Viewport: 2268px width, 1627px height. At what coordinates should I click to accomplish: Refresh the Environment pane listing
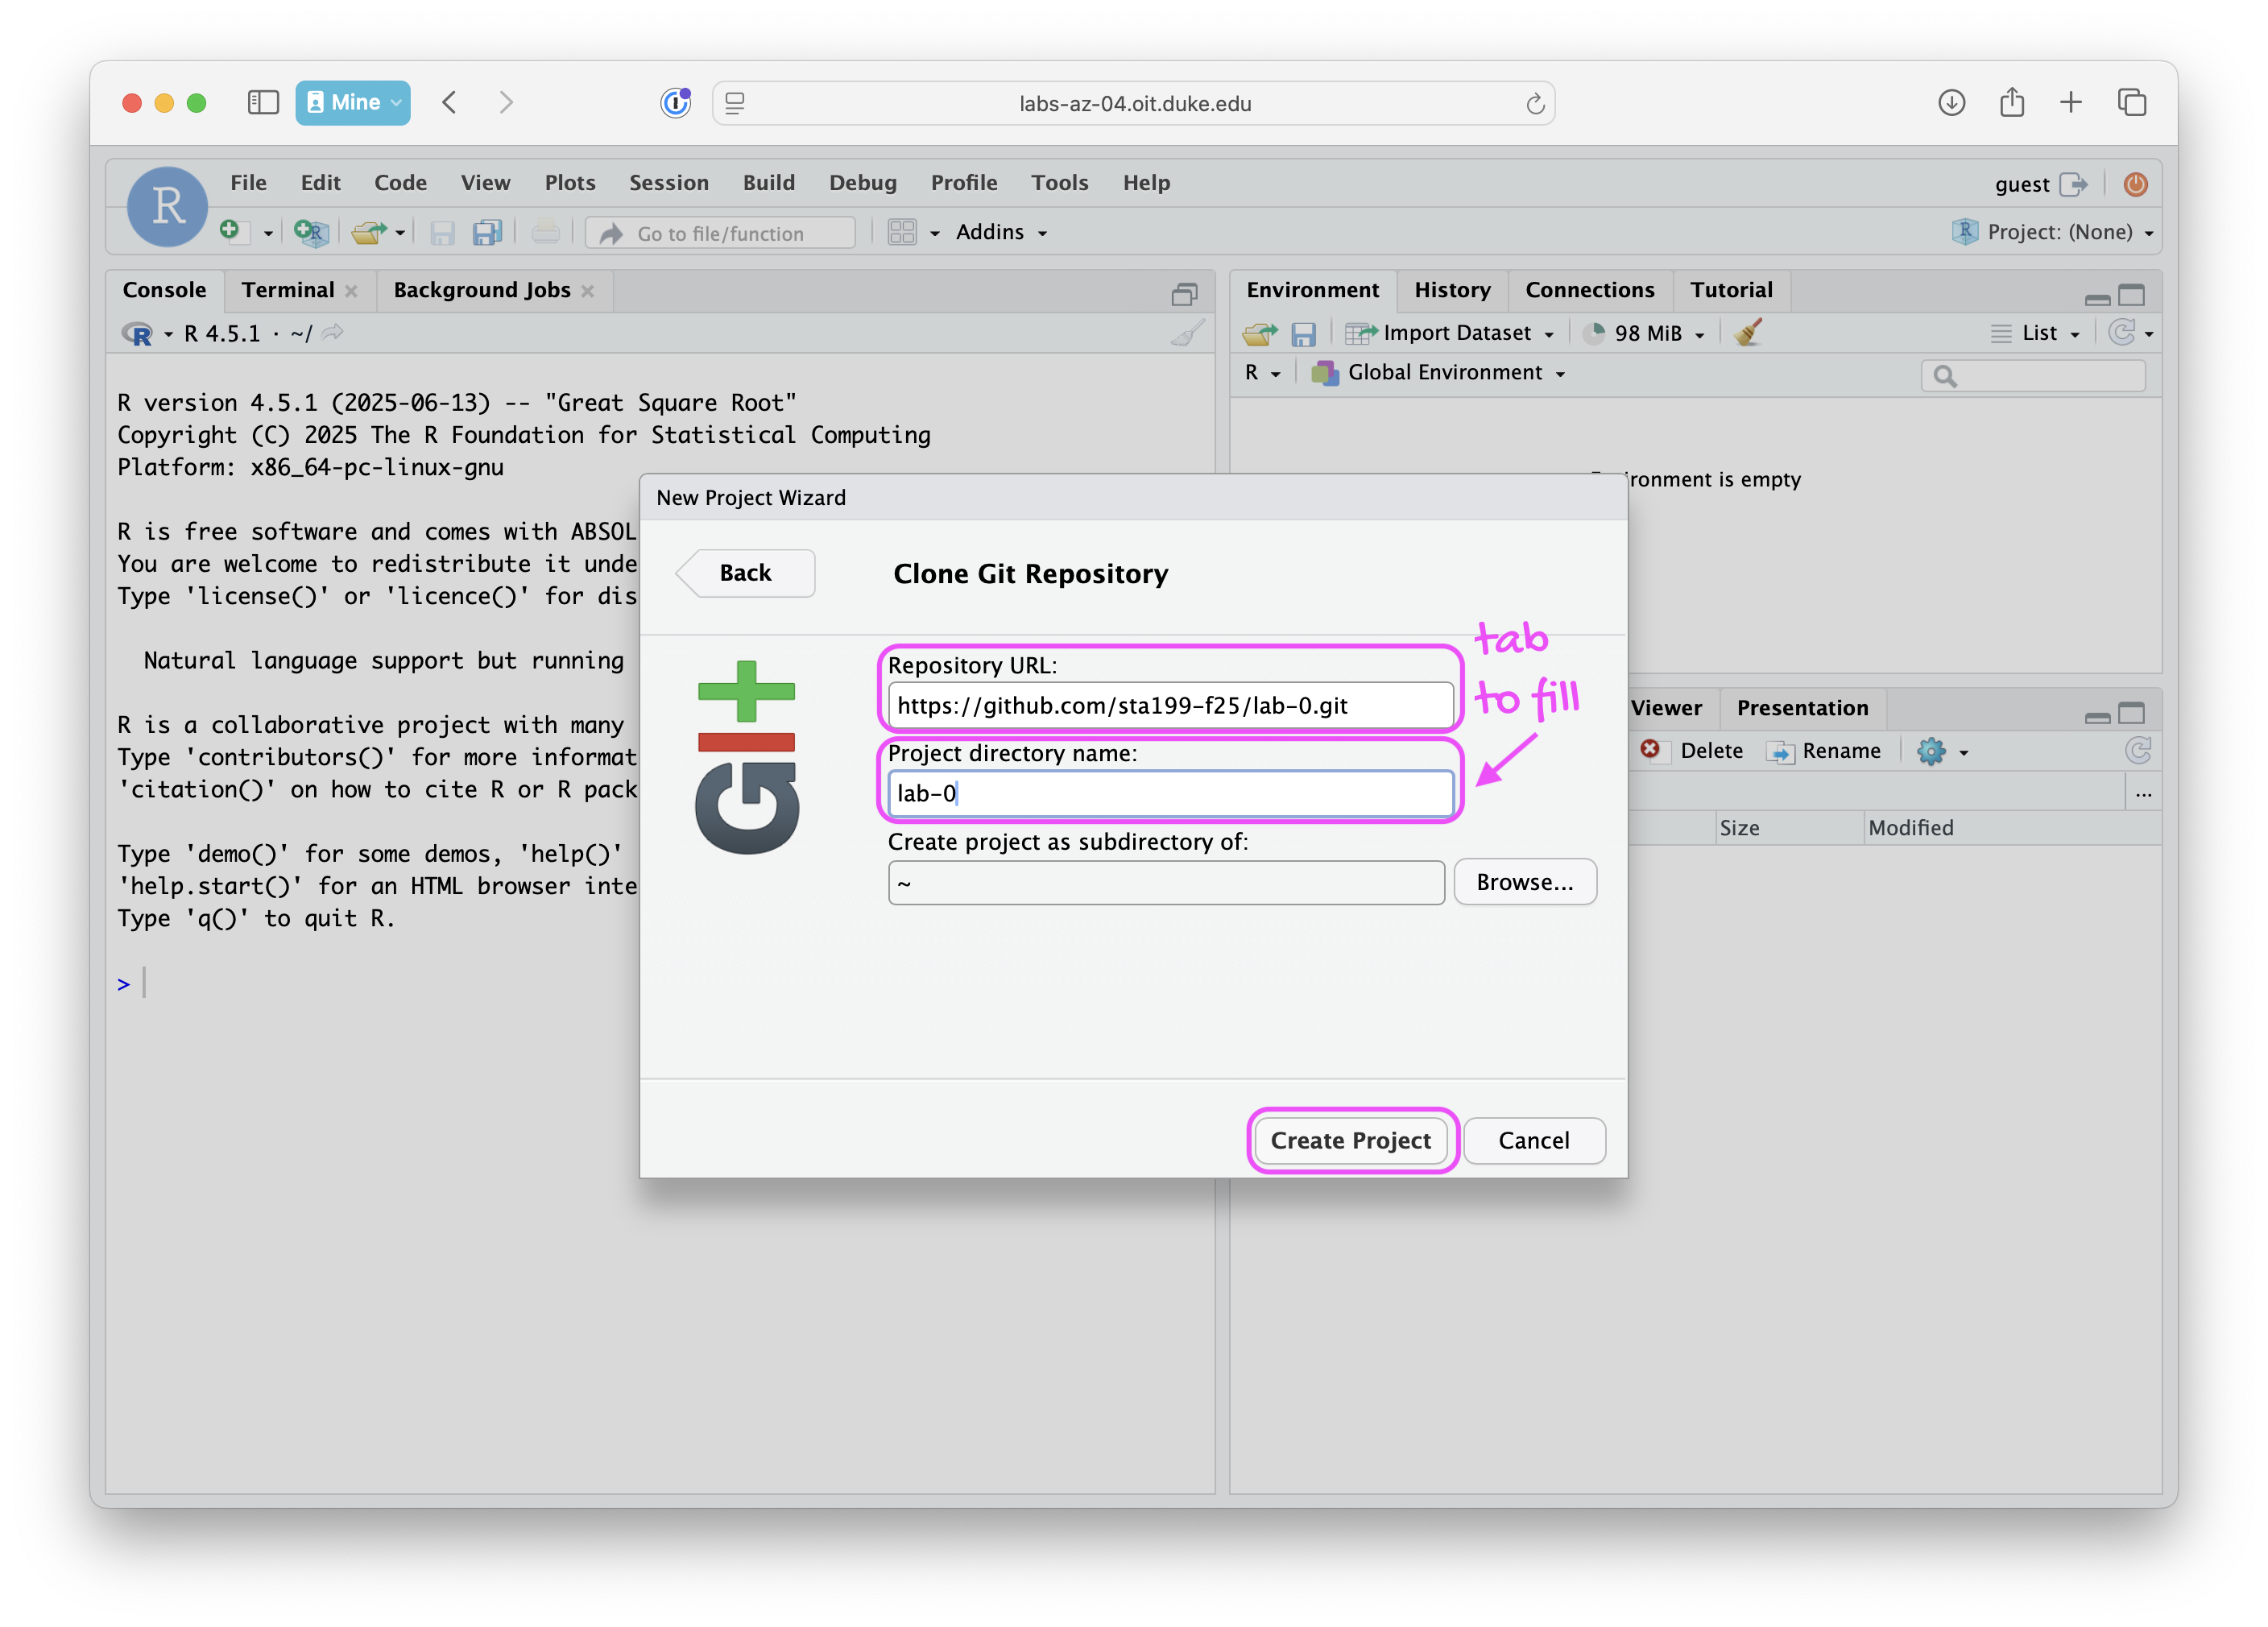coord(2124,332)
